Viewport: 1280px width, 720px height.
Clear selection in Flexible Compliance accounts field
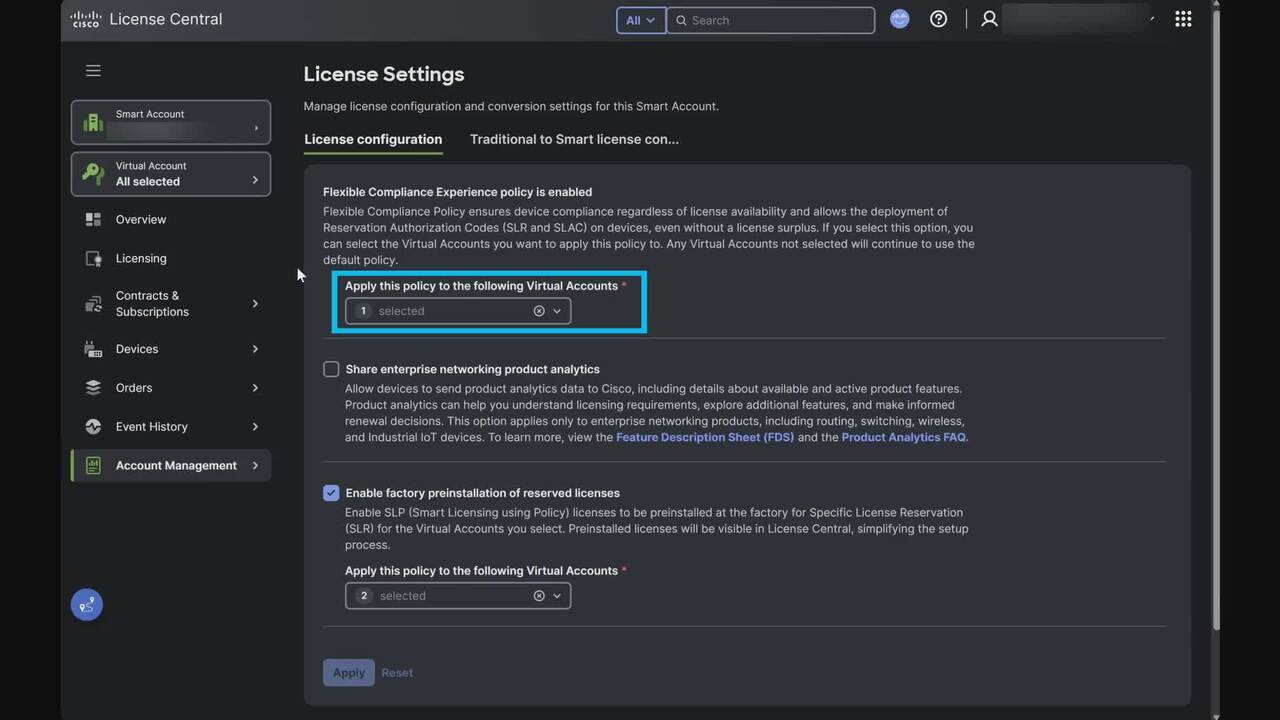coord(539,311)
